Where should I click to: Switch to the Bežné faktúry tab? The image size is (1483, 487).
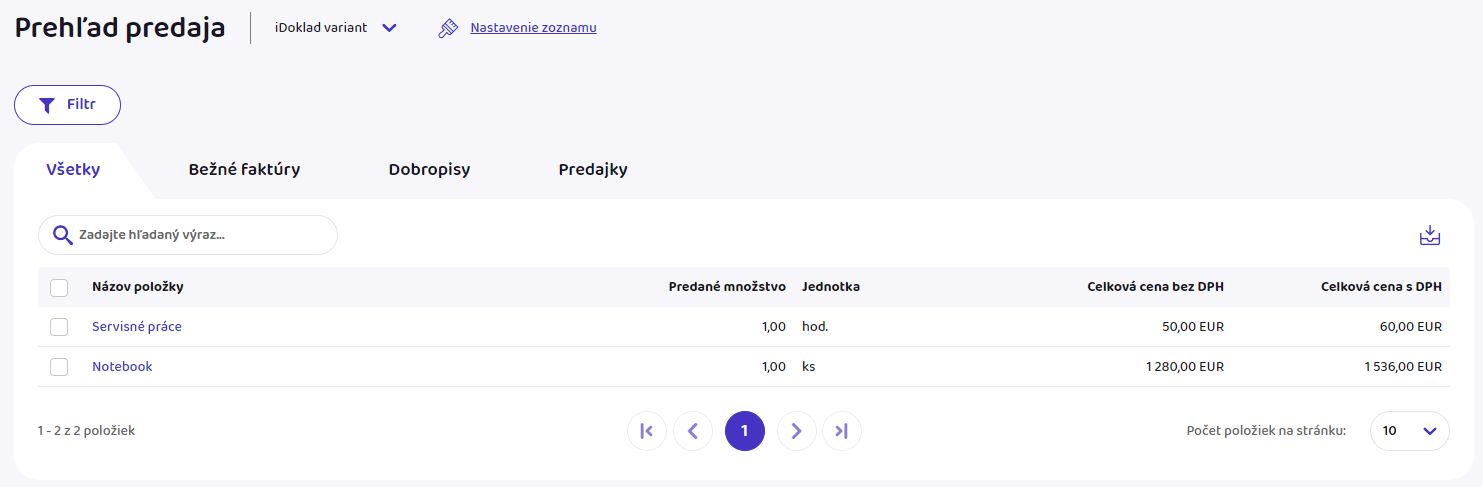[x=244, y=170]
